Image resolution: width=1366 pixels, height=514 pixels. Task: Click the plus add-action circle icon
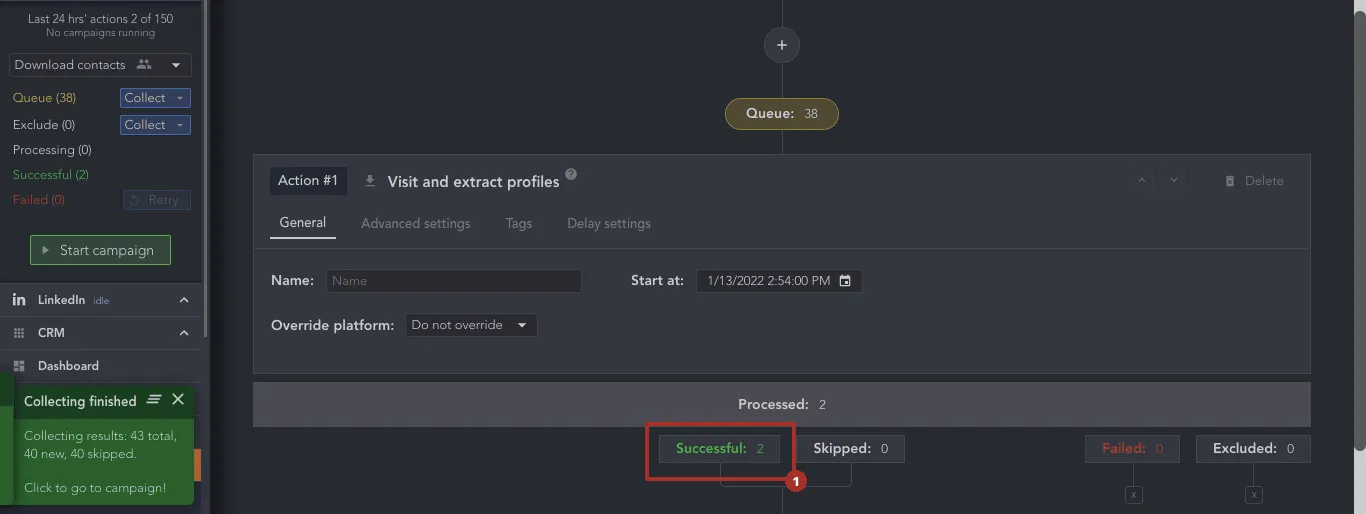point(782,45)
